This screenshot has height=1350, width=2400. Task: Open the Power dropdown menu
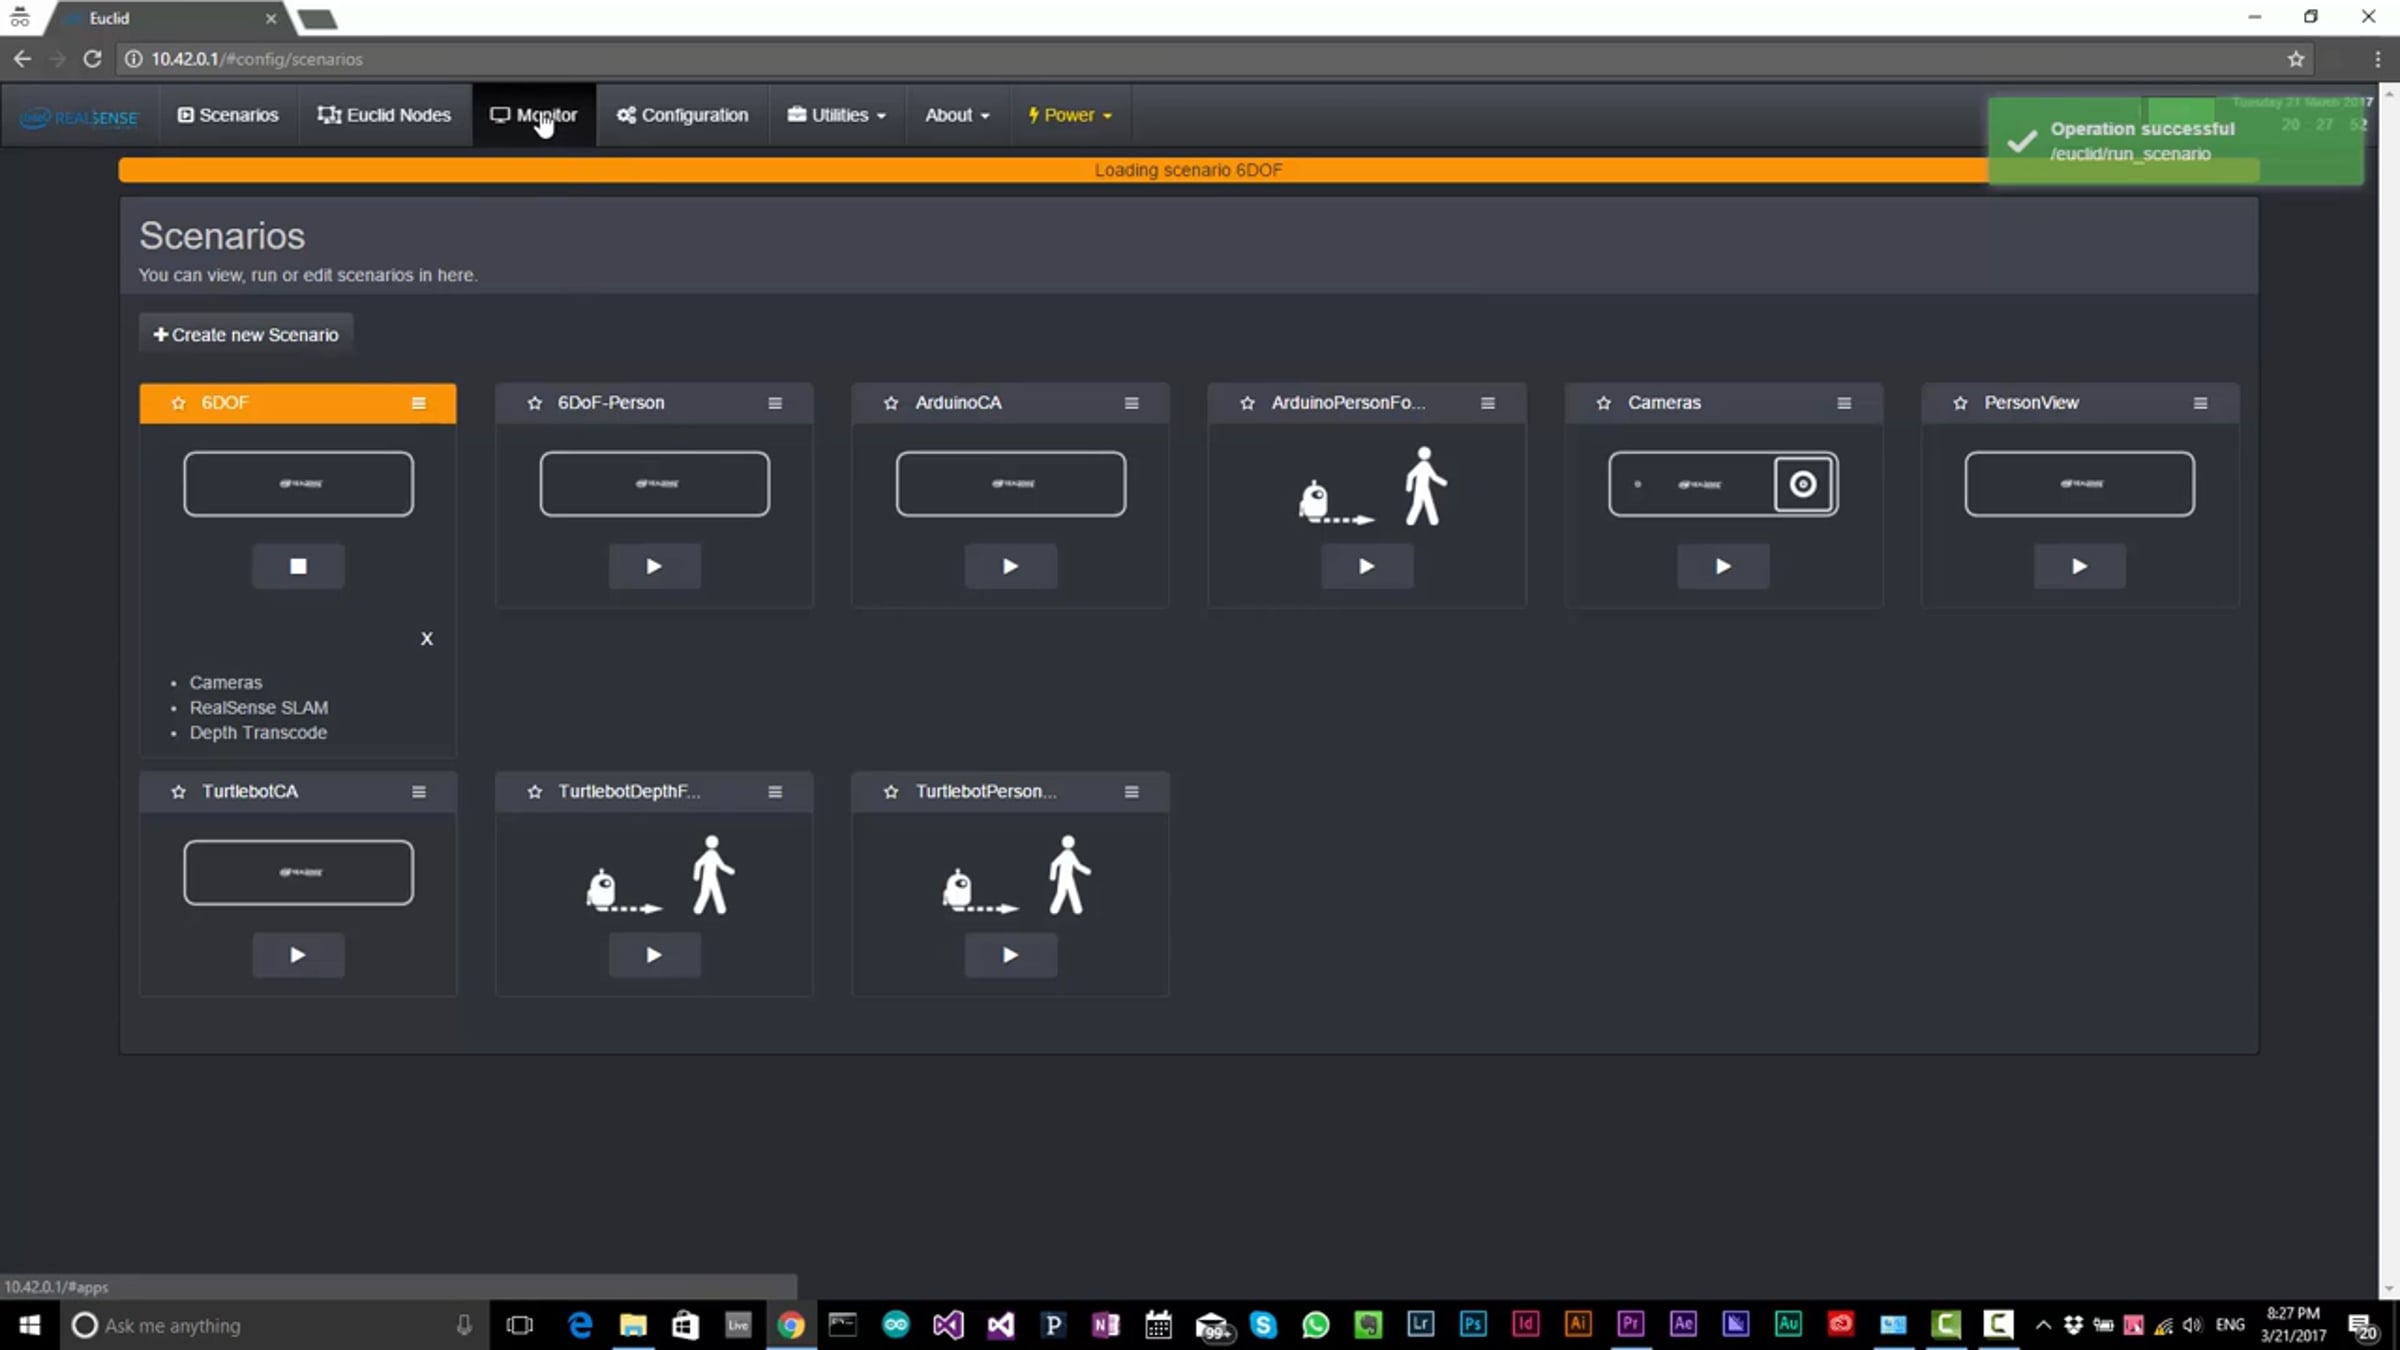tap(1070, 115)
